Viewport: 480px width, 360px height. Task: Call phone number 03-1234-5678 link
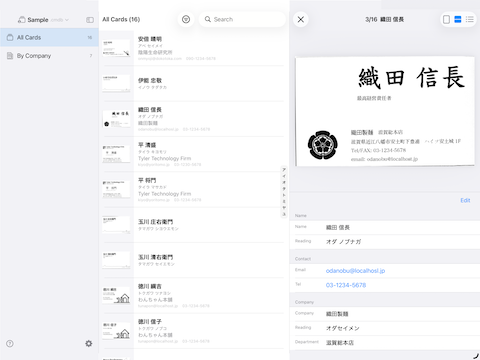point(346,285)
